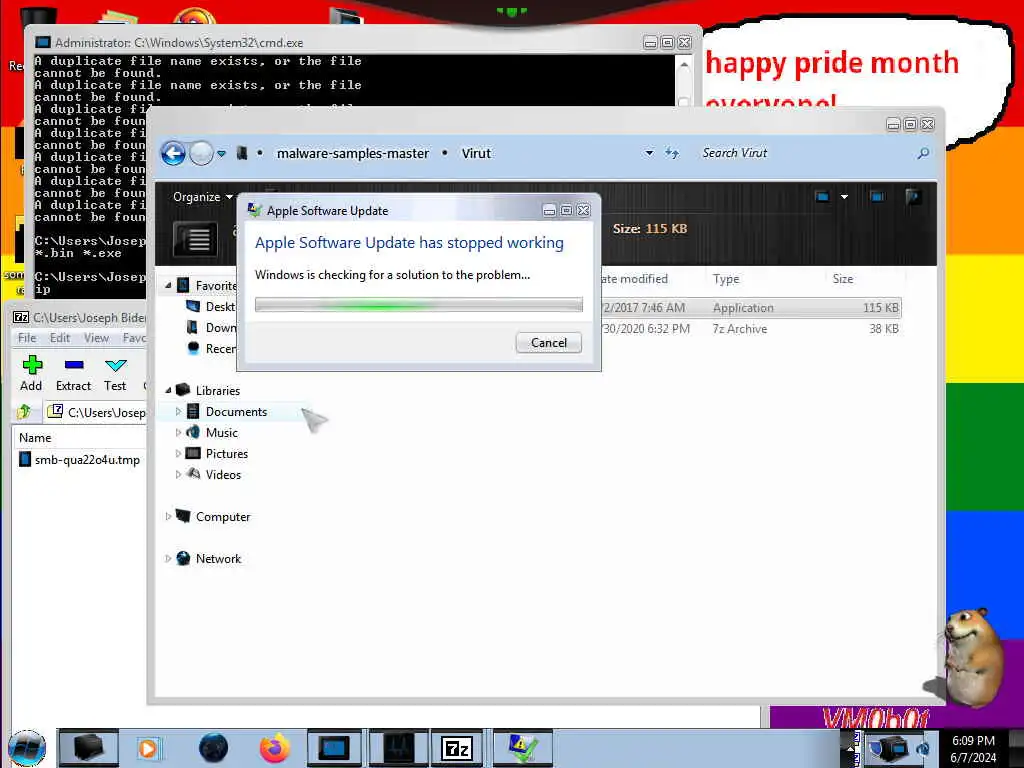Open the view options dropdown arrow
1024x768 pixels.
844,197
